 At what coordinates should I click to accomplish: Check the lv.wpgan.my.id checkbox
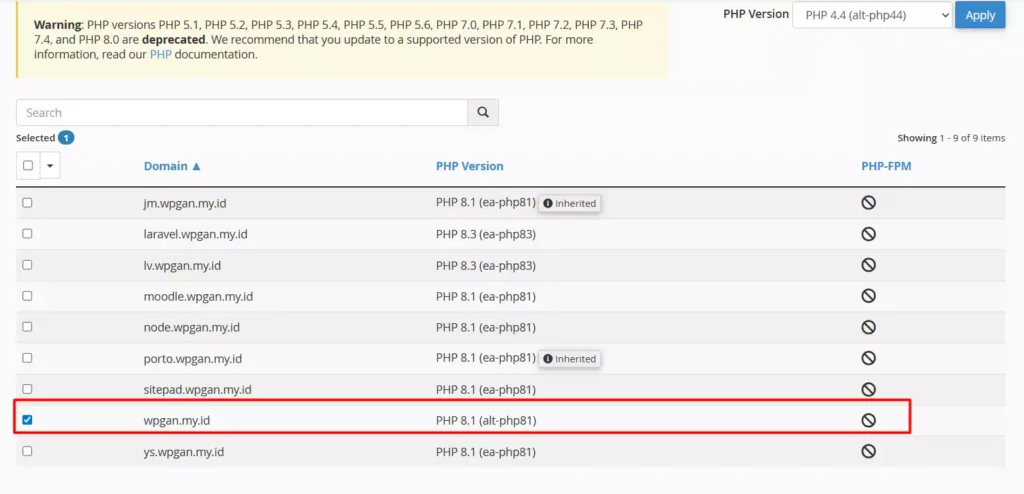point(27,265)
